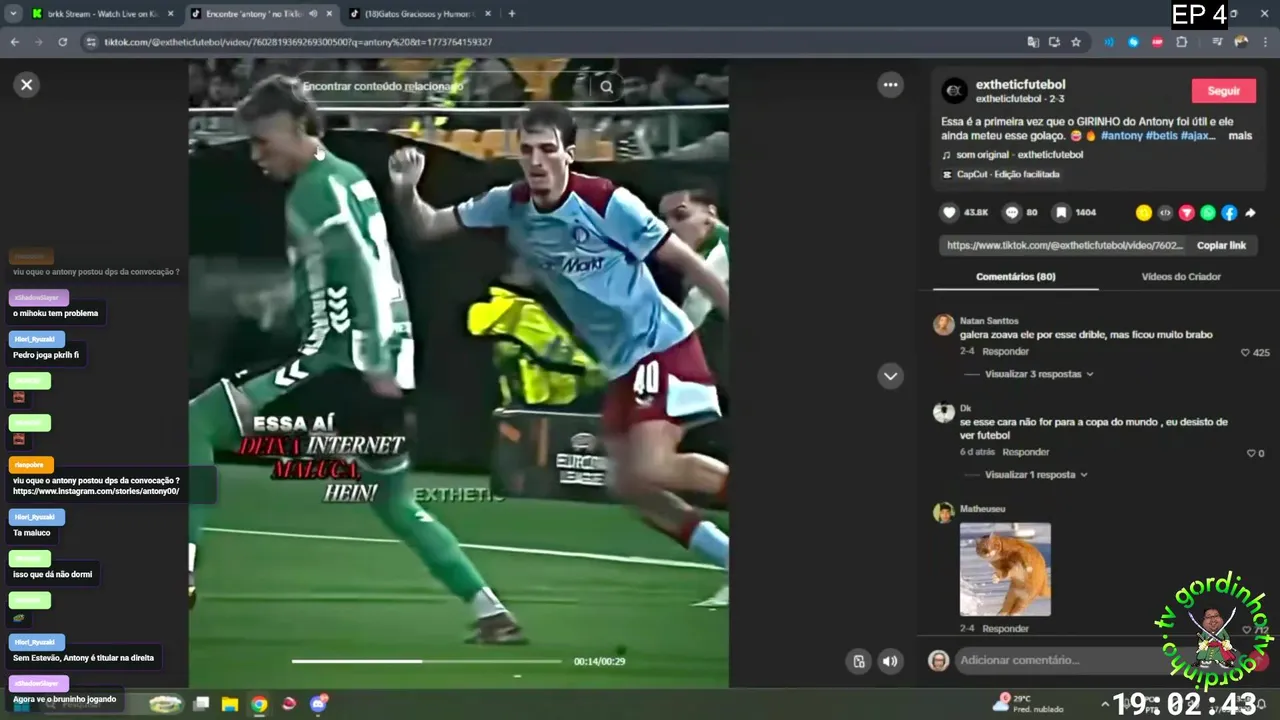Go to next video with down chevron
1280x720 pixels.
point(890,376)
